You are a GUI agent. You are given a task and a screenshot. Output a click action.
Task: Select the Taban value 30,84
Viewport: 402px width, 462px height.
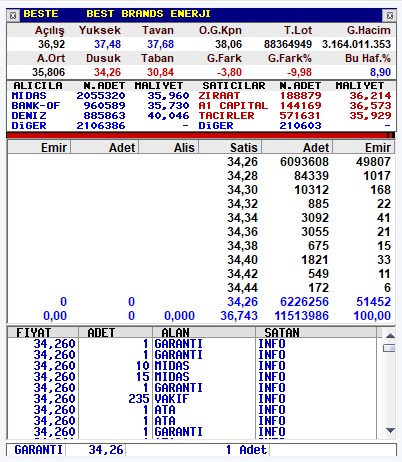pos(160,72)
